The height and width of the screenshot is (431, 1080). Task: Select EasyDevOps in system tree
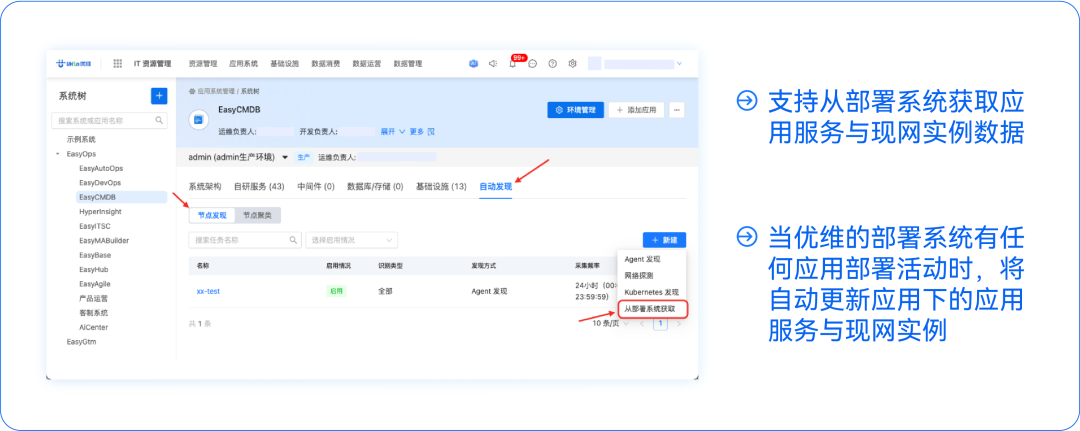pyautogui.click(x=100, y=182)
